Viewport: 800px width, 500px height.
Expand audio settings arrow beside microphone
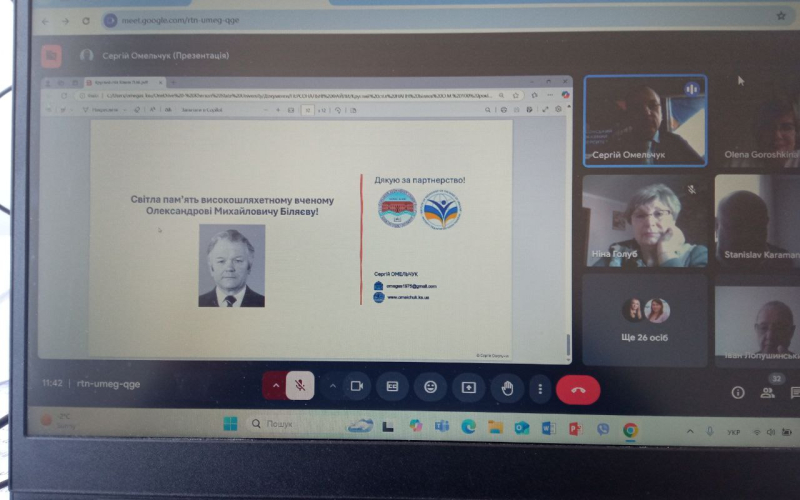tap(274, 386)
